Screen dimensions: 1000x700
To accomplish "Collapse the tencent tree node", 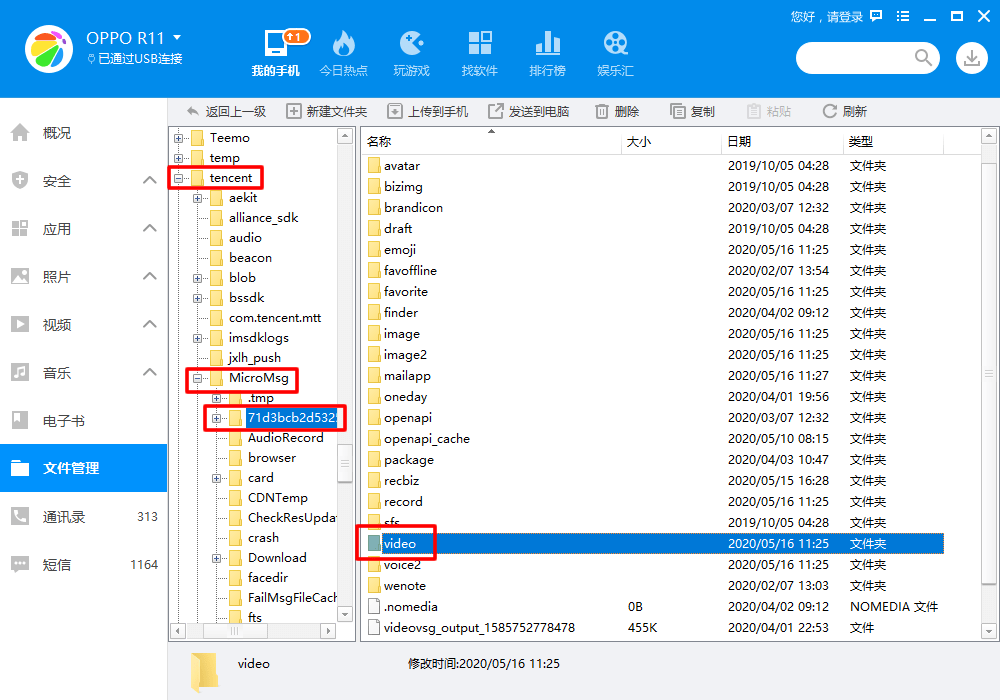I will click(x=179, y=178).
